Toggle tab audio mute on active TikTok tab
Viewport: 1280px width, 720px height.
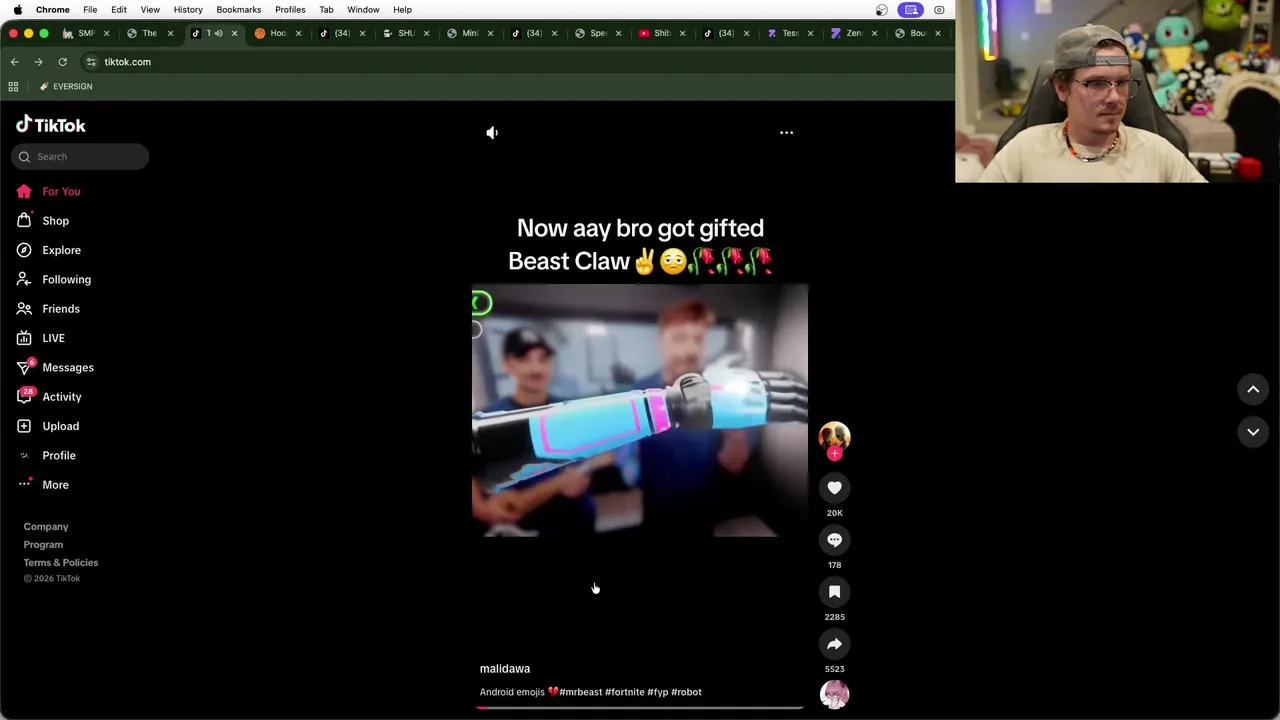(219, 33)
